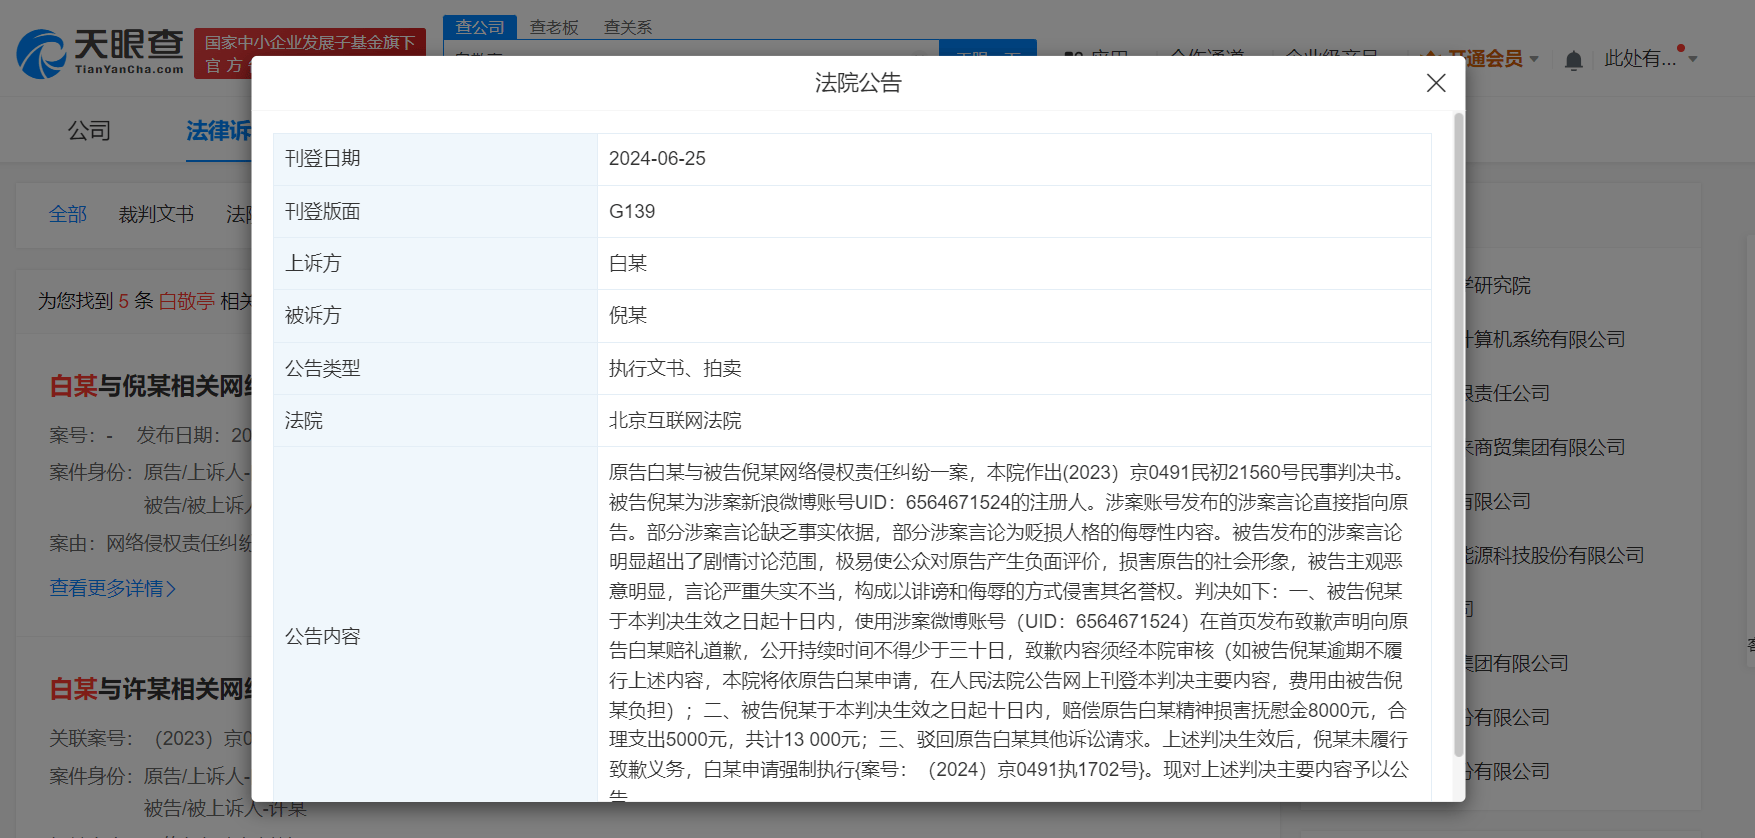Click the 计算机系统有限公司 entry on the right
Screen dimensions: 1755x838
tap(1544, 339)
